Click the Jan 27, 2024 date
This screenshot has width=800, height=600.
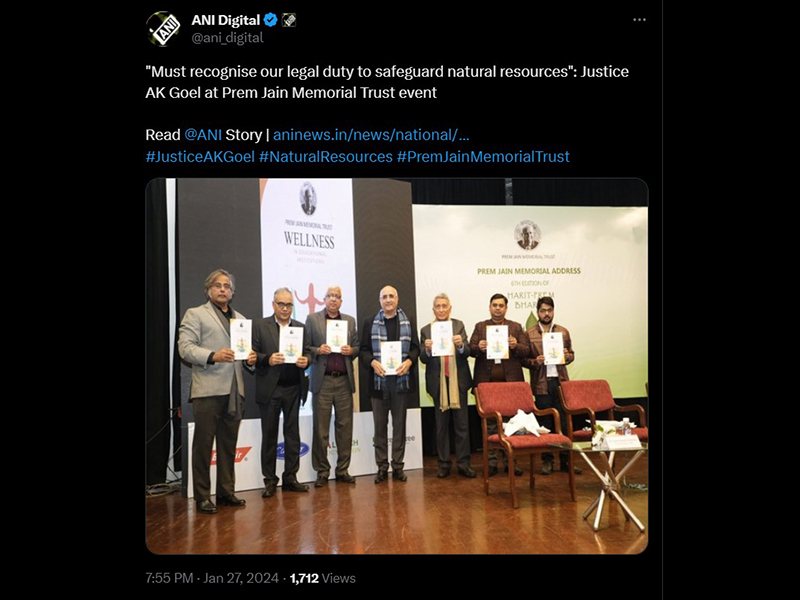click(241, 578)
